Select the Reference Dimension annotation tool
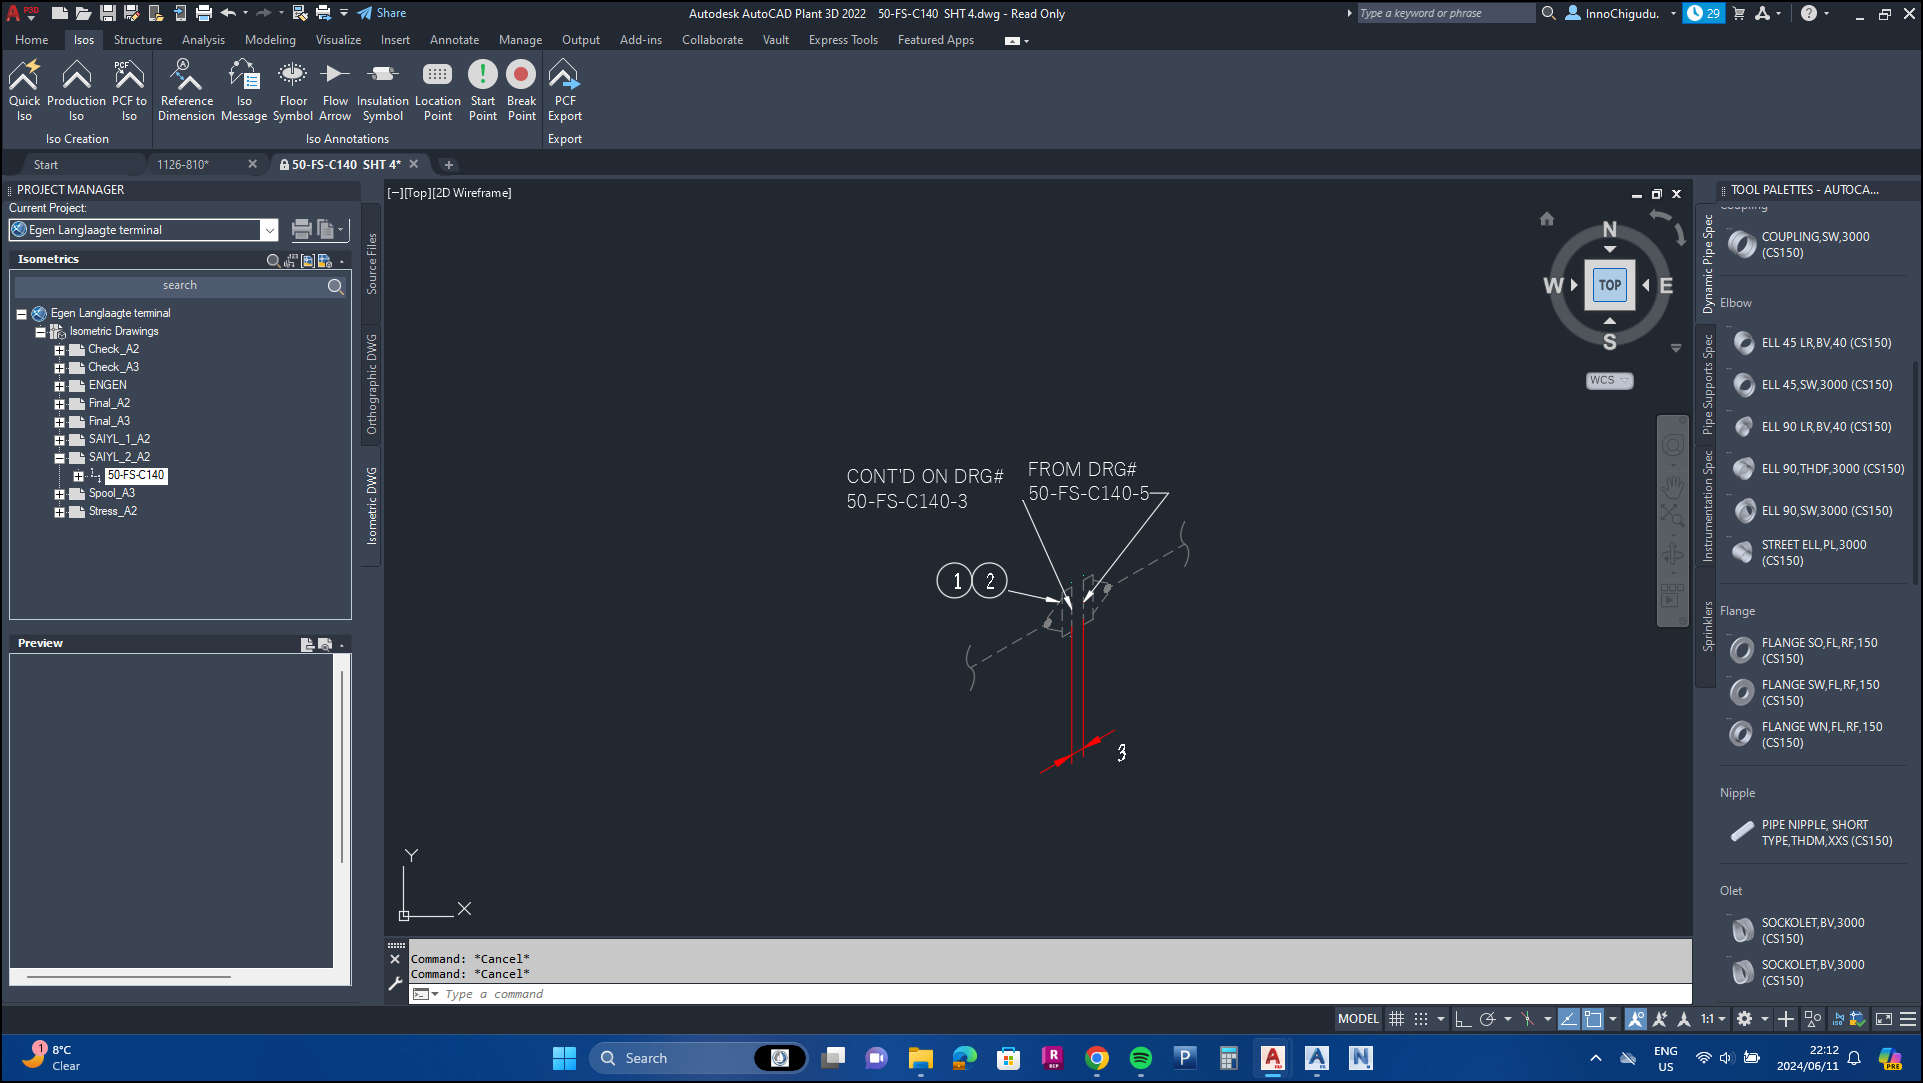Screen dimensions: 1923x1083 186,89
